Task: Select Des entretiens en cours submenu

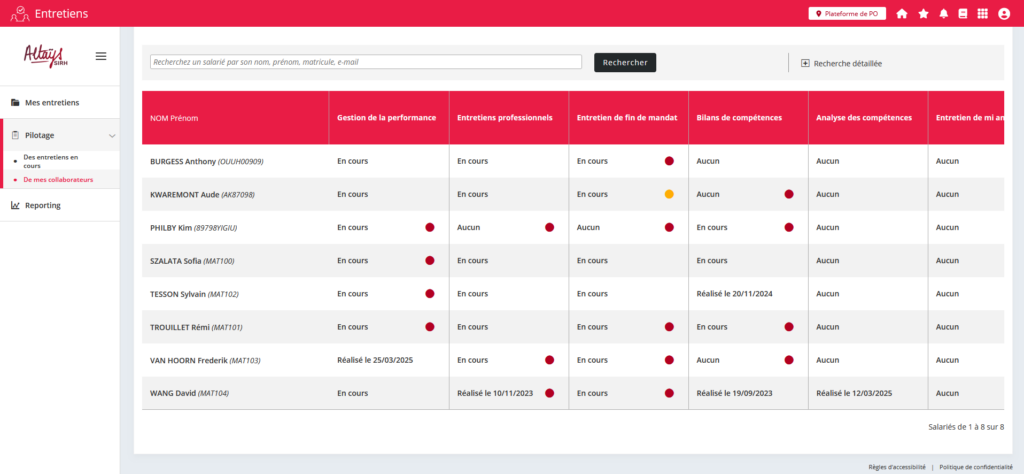Action: pos(51,161)
